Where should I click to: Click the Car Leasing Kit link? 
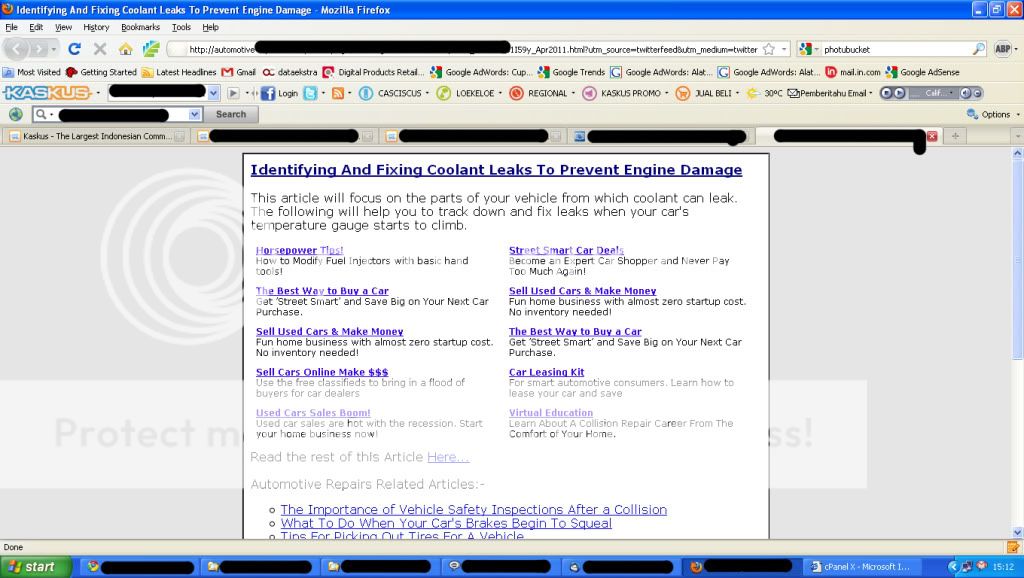click(x=547, y=372)
